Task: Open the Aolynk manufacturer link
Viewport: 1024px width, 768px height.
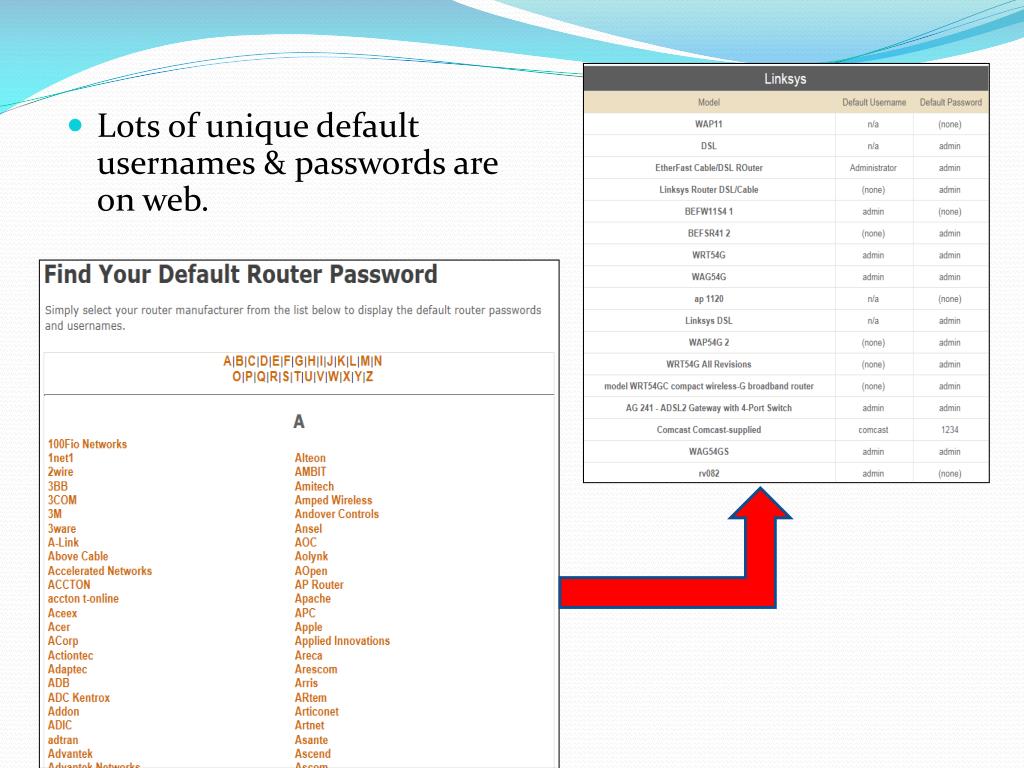Action: [x=312, y=556]
